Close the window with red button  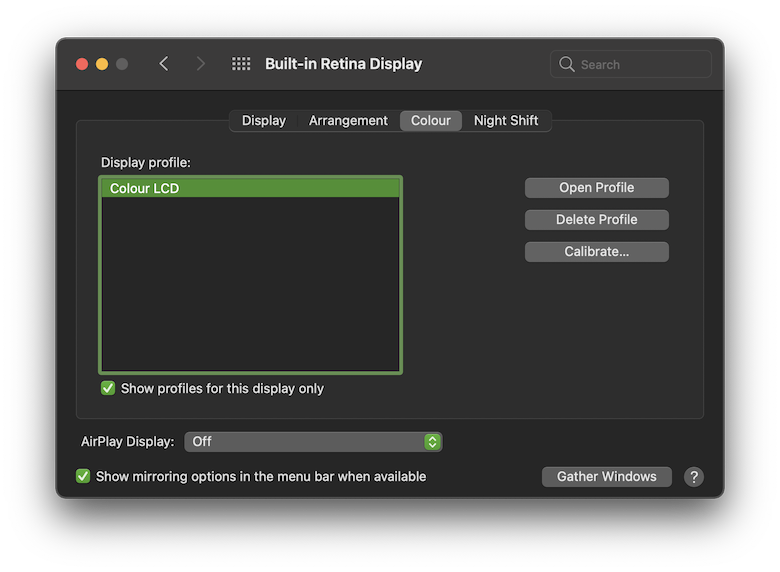point(82,64)
